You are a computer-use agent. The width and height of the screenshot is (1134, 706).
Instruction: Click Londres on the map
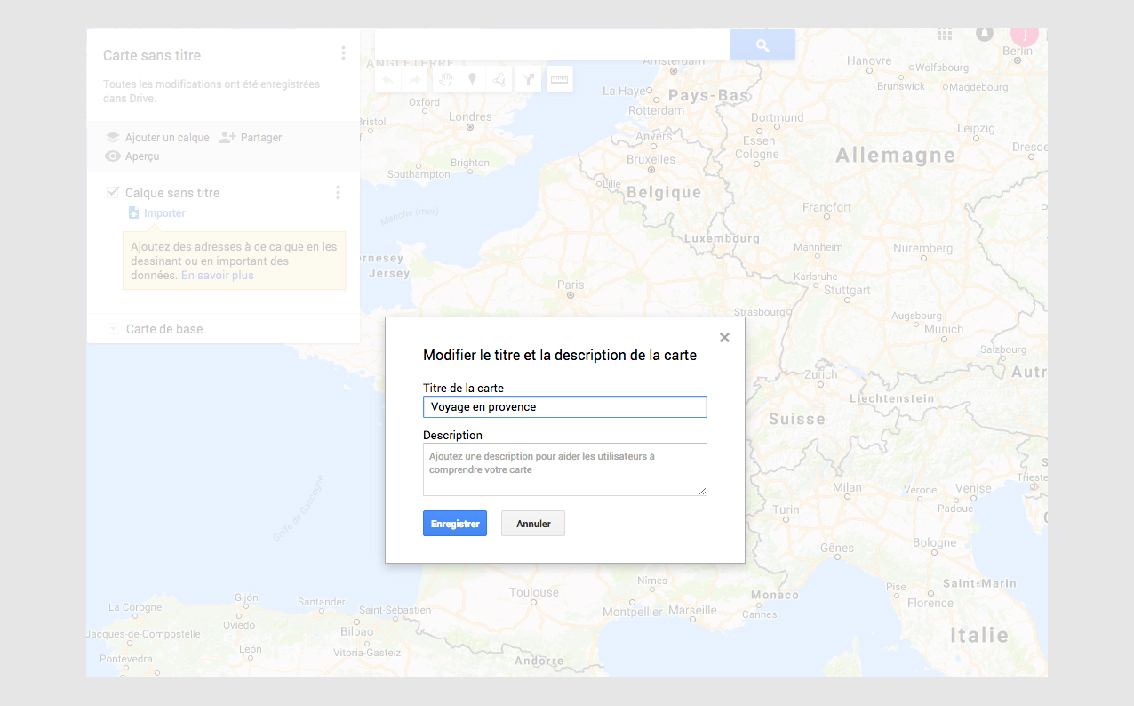click(x=470, y=116)
